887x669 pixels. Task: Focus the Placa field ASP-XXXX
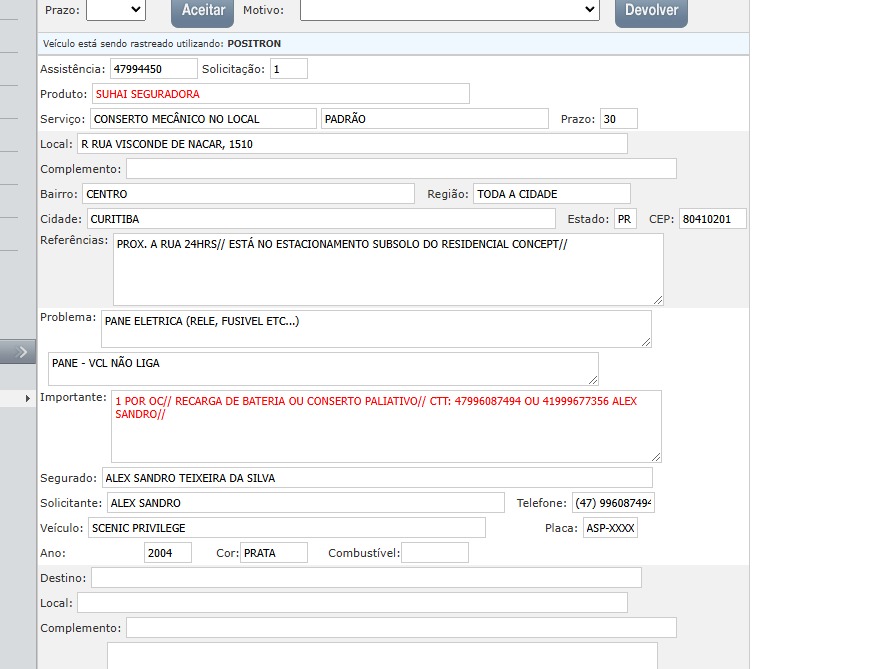point(610,528)
